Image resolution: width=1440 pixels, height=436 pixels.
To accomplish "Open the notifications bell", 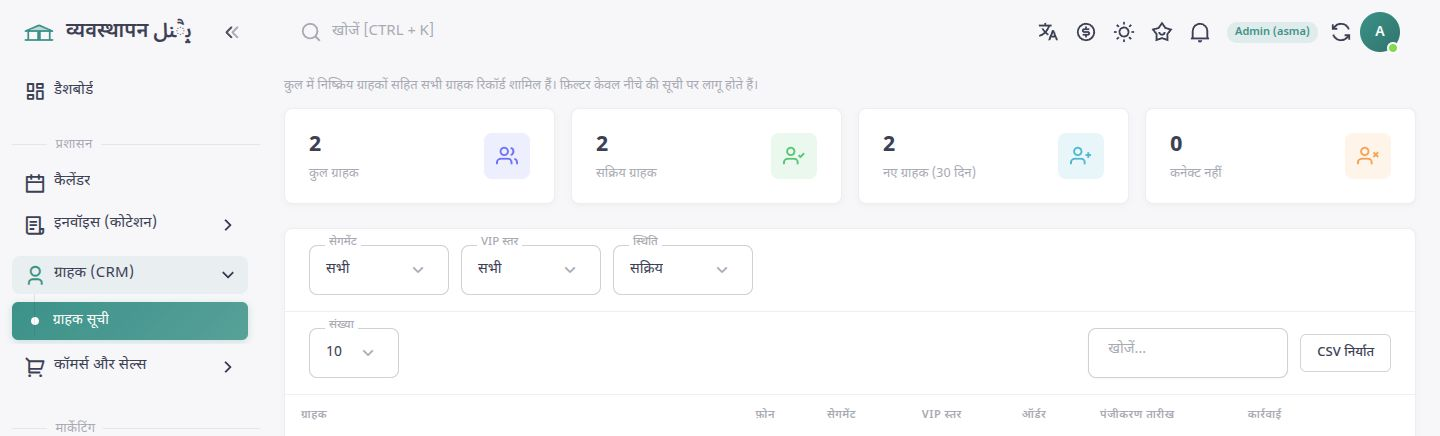I will (1200, 32).
